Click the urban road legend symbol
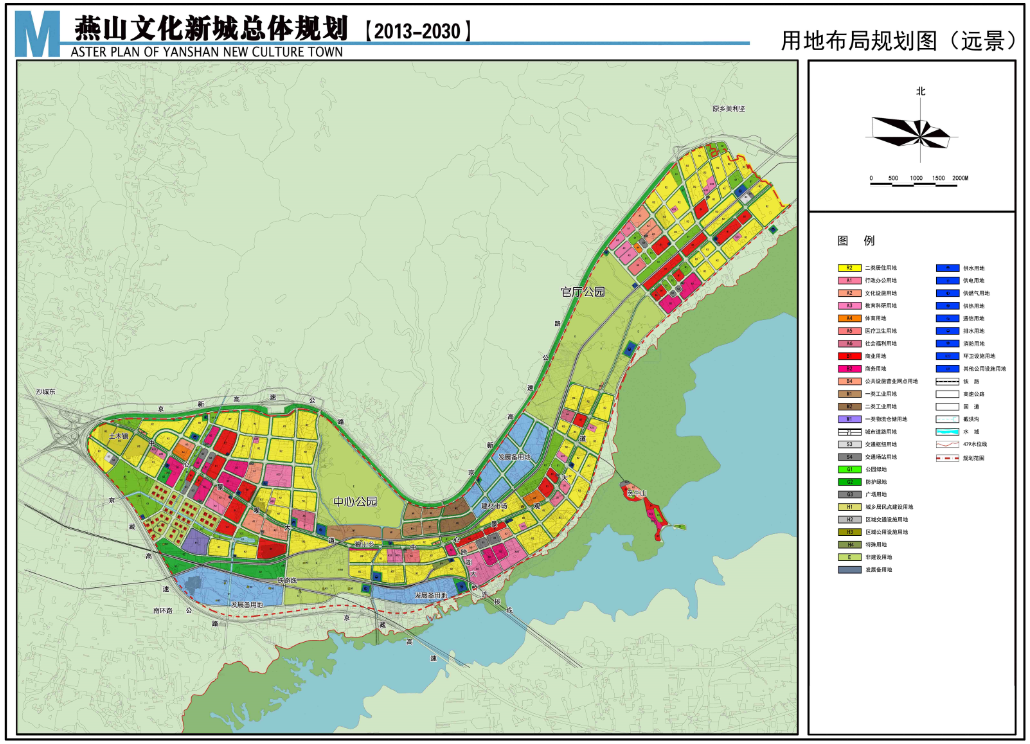The height and width of the screenshot is (744, 1030). click(849, 431)
